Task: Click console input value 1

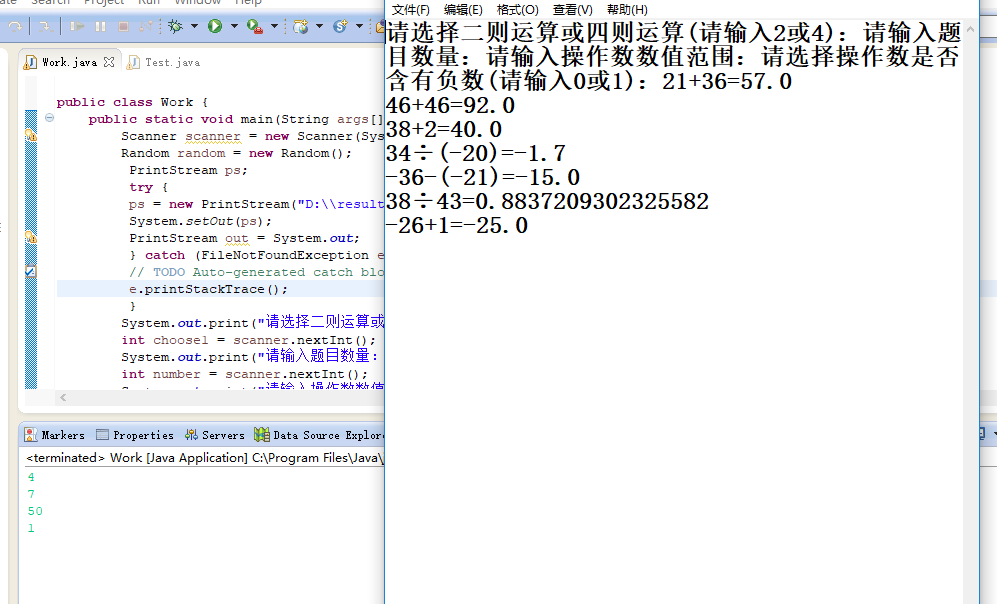Action: (31, 528)
